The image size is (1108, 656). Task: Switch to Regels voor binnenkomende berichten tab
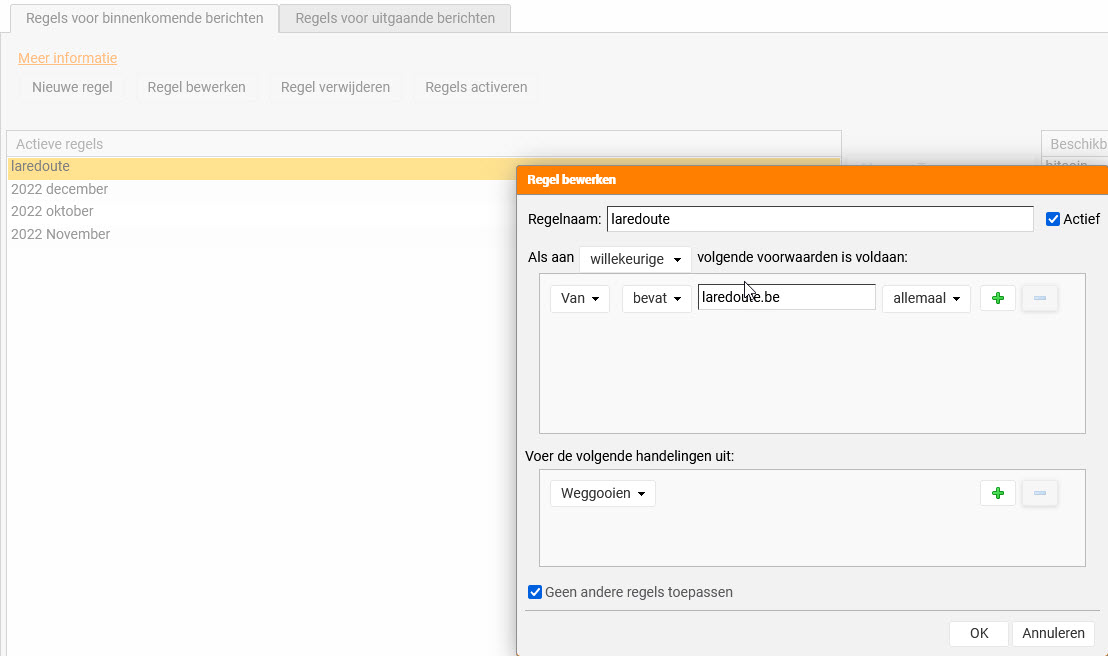coord(144,18)
